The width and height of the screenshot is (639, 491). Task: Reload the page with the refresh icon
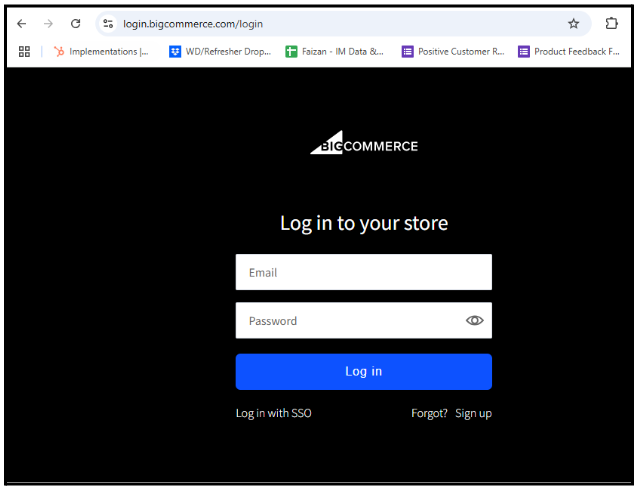coord(75,24)
